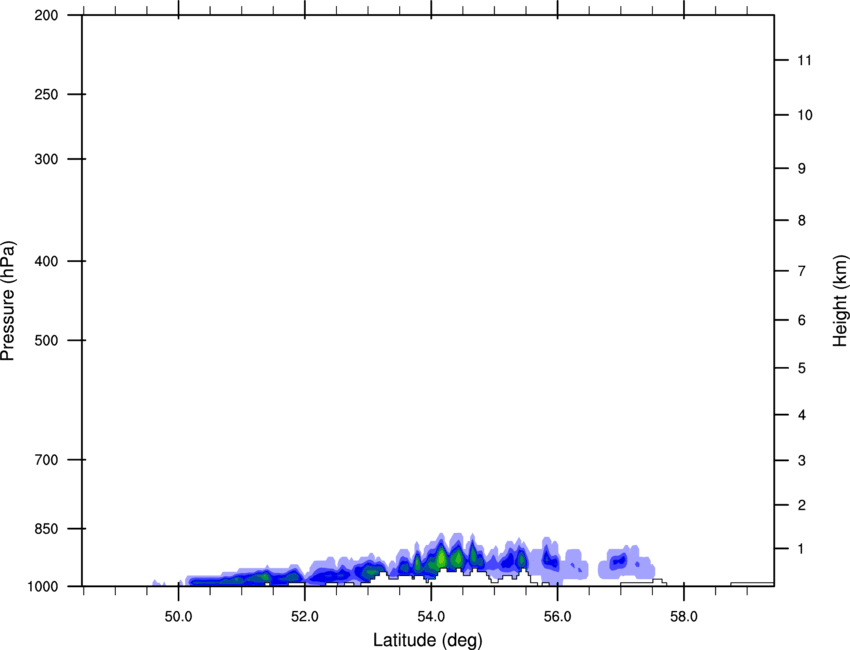The width and height of the screenshot is (850, 650).
Task: Click the yellow-green contour peak near 54 degrees
Action: click(x=442, y=557)
